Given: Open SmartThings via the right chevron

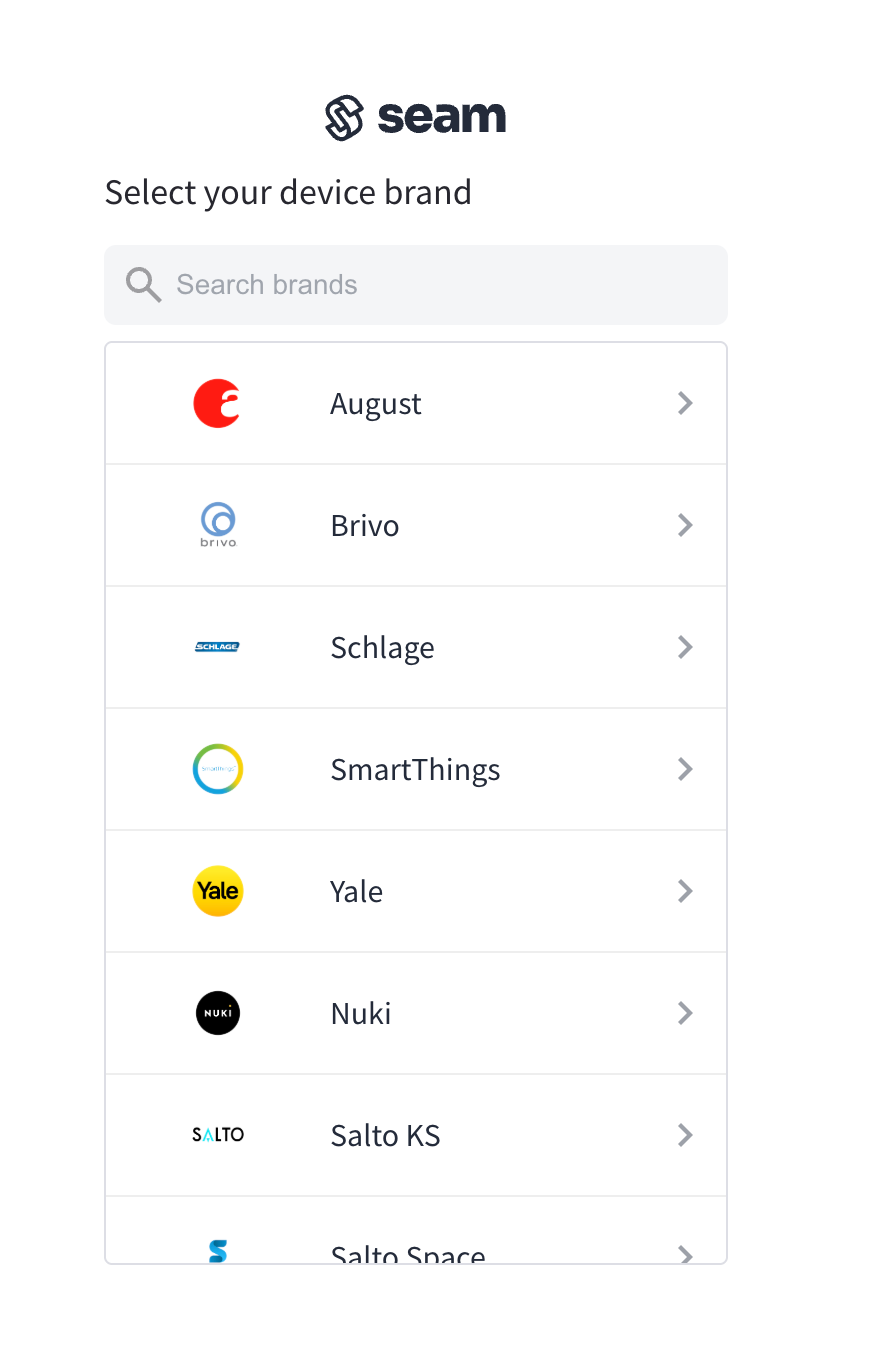Looking at the screenshot, I should pos(685,769).
